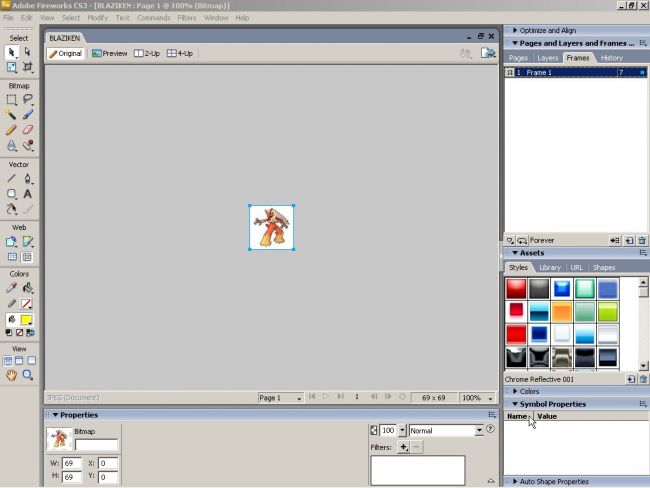Collapse the Symbol Properties panel

[x=515, y=404]
